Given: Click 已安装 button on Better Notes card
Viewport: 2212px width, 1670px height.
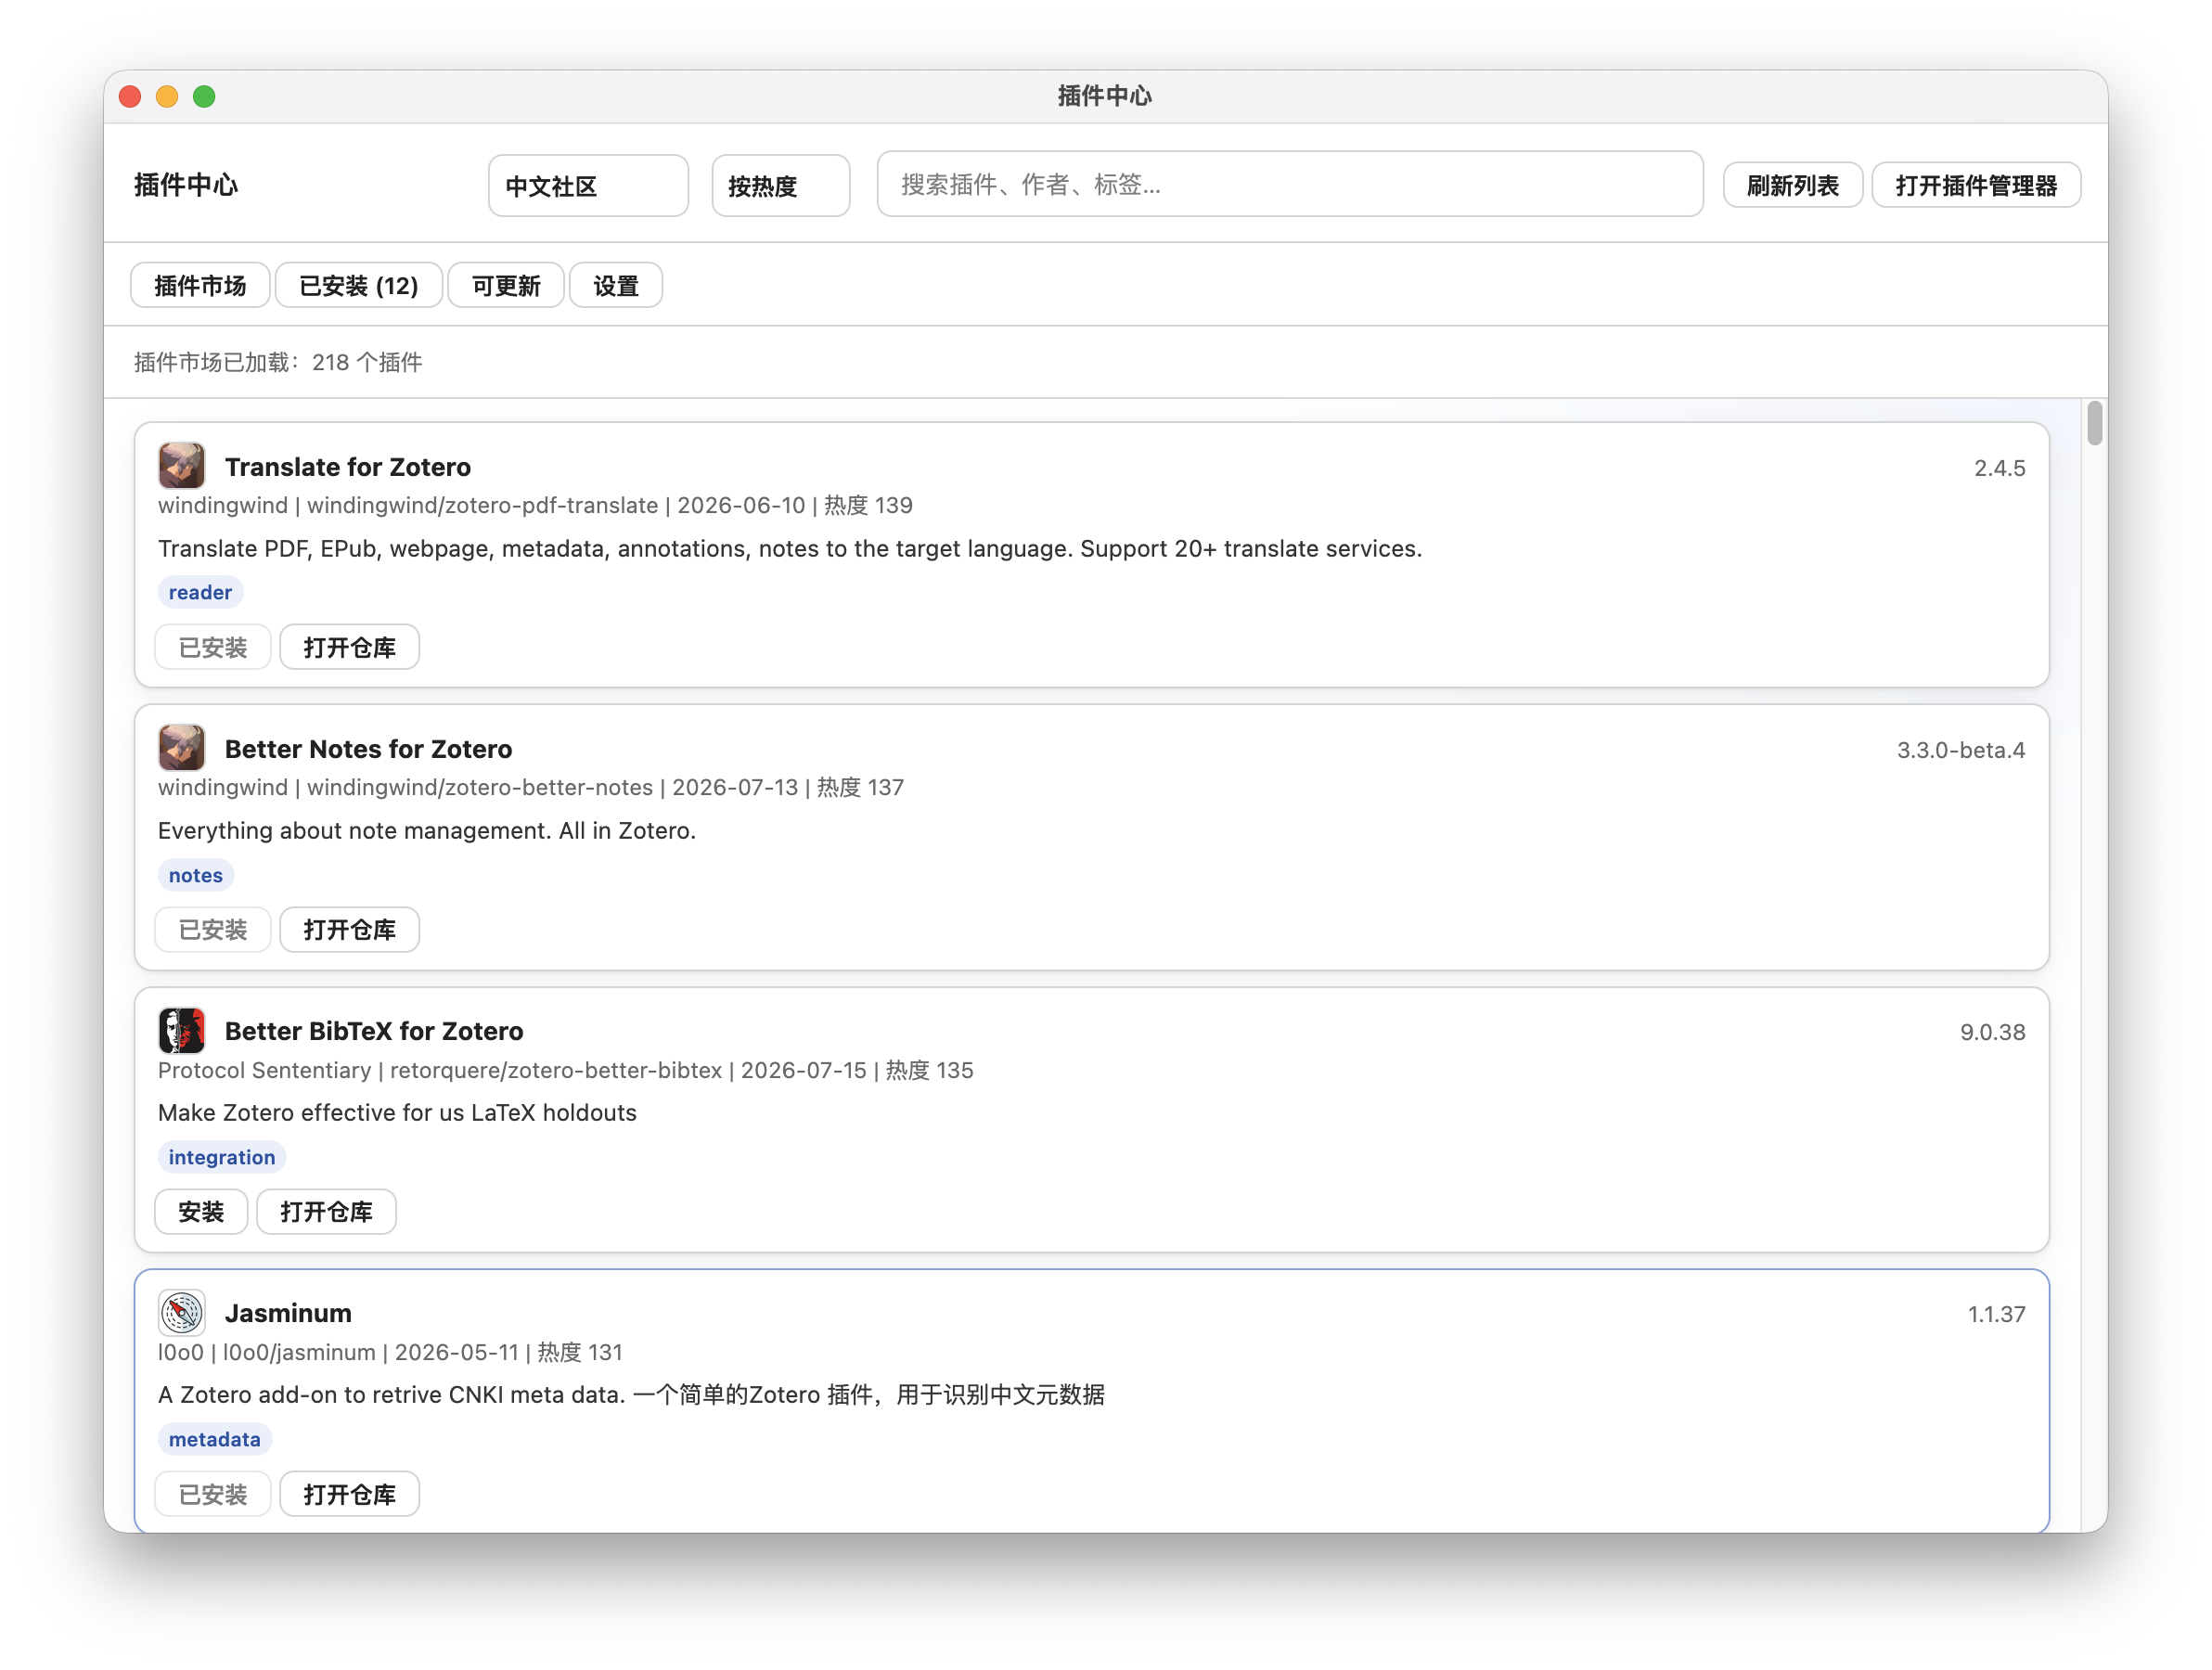Looking at the screenshot, I should tap(213, 929).
